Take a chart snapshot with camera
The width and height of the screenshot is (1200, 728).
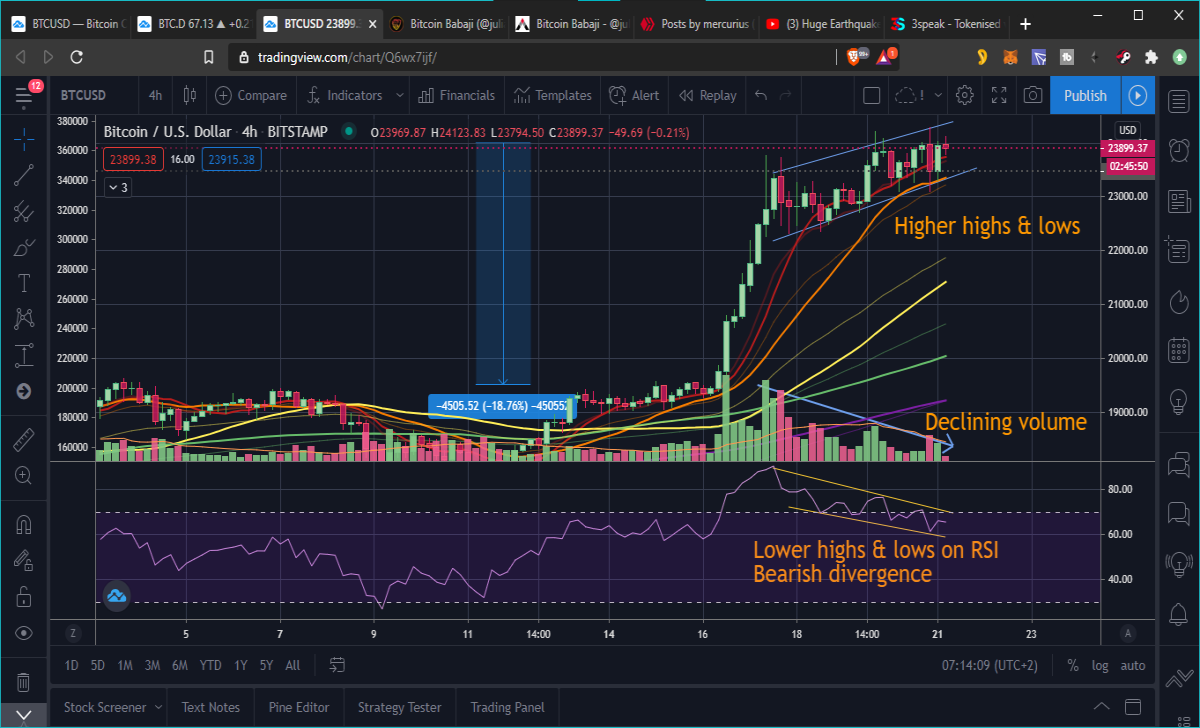[x=1033, y=96]
